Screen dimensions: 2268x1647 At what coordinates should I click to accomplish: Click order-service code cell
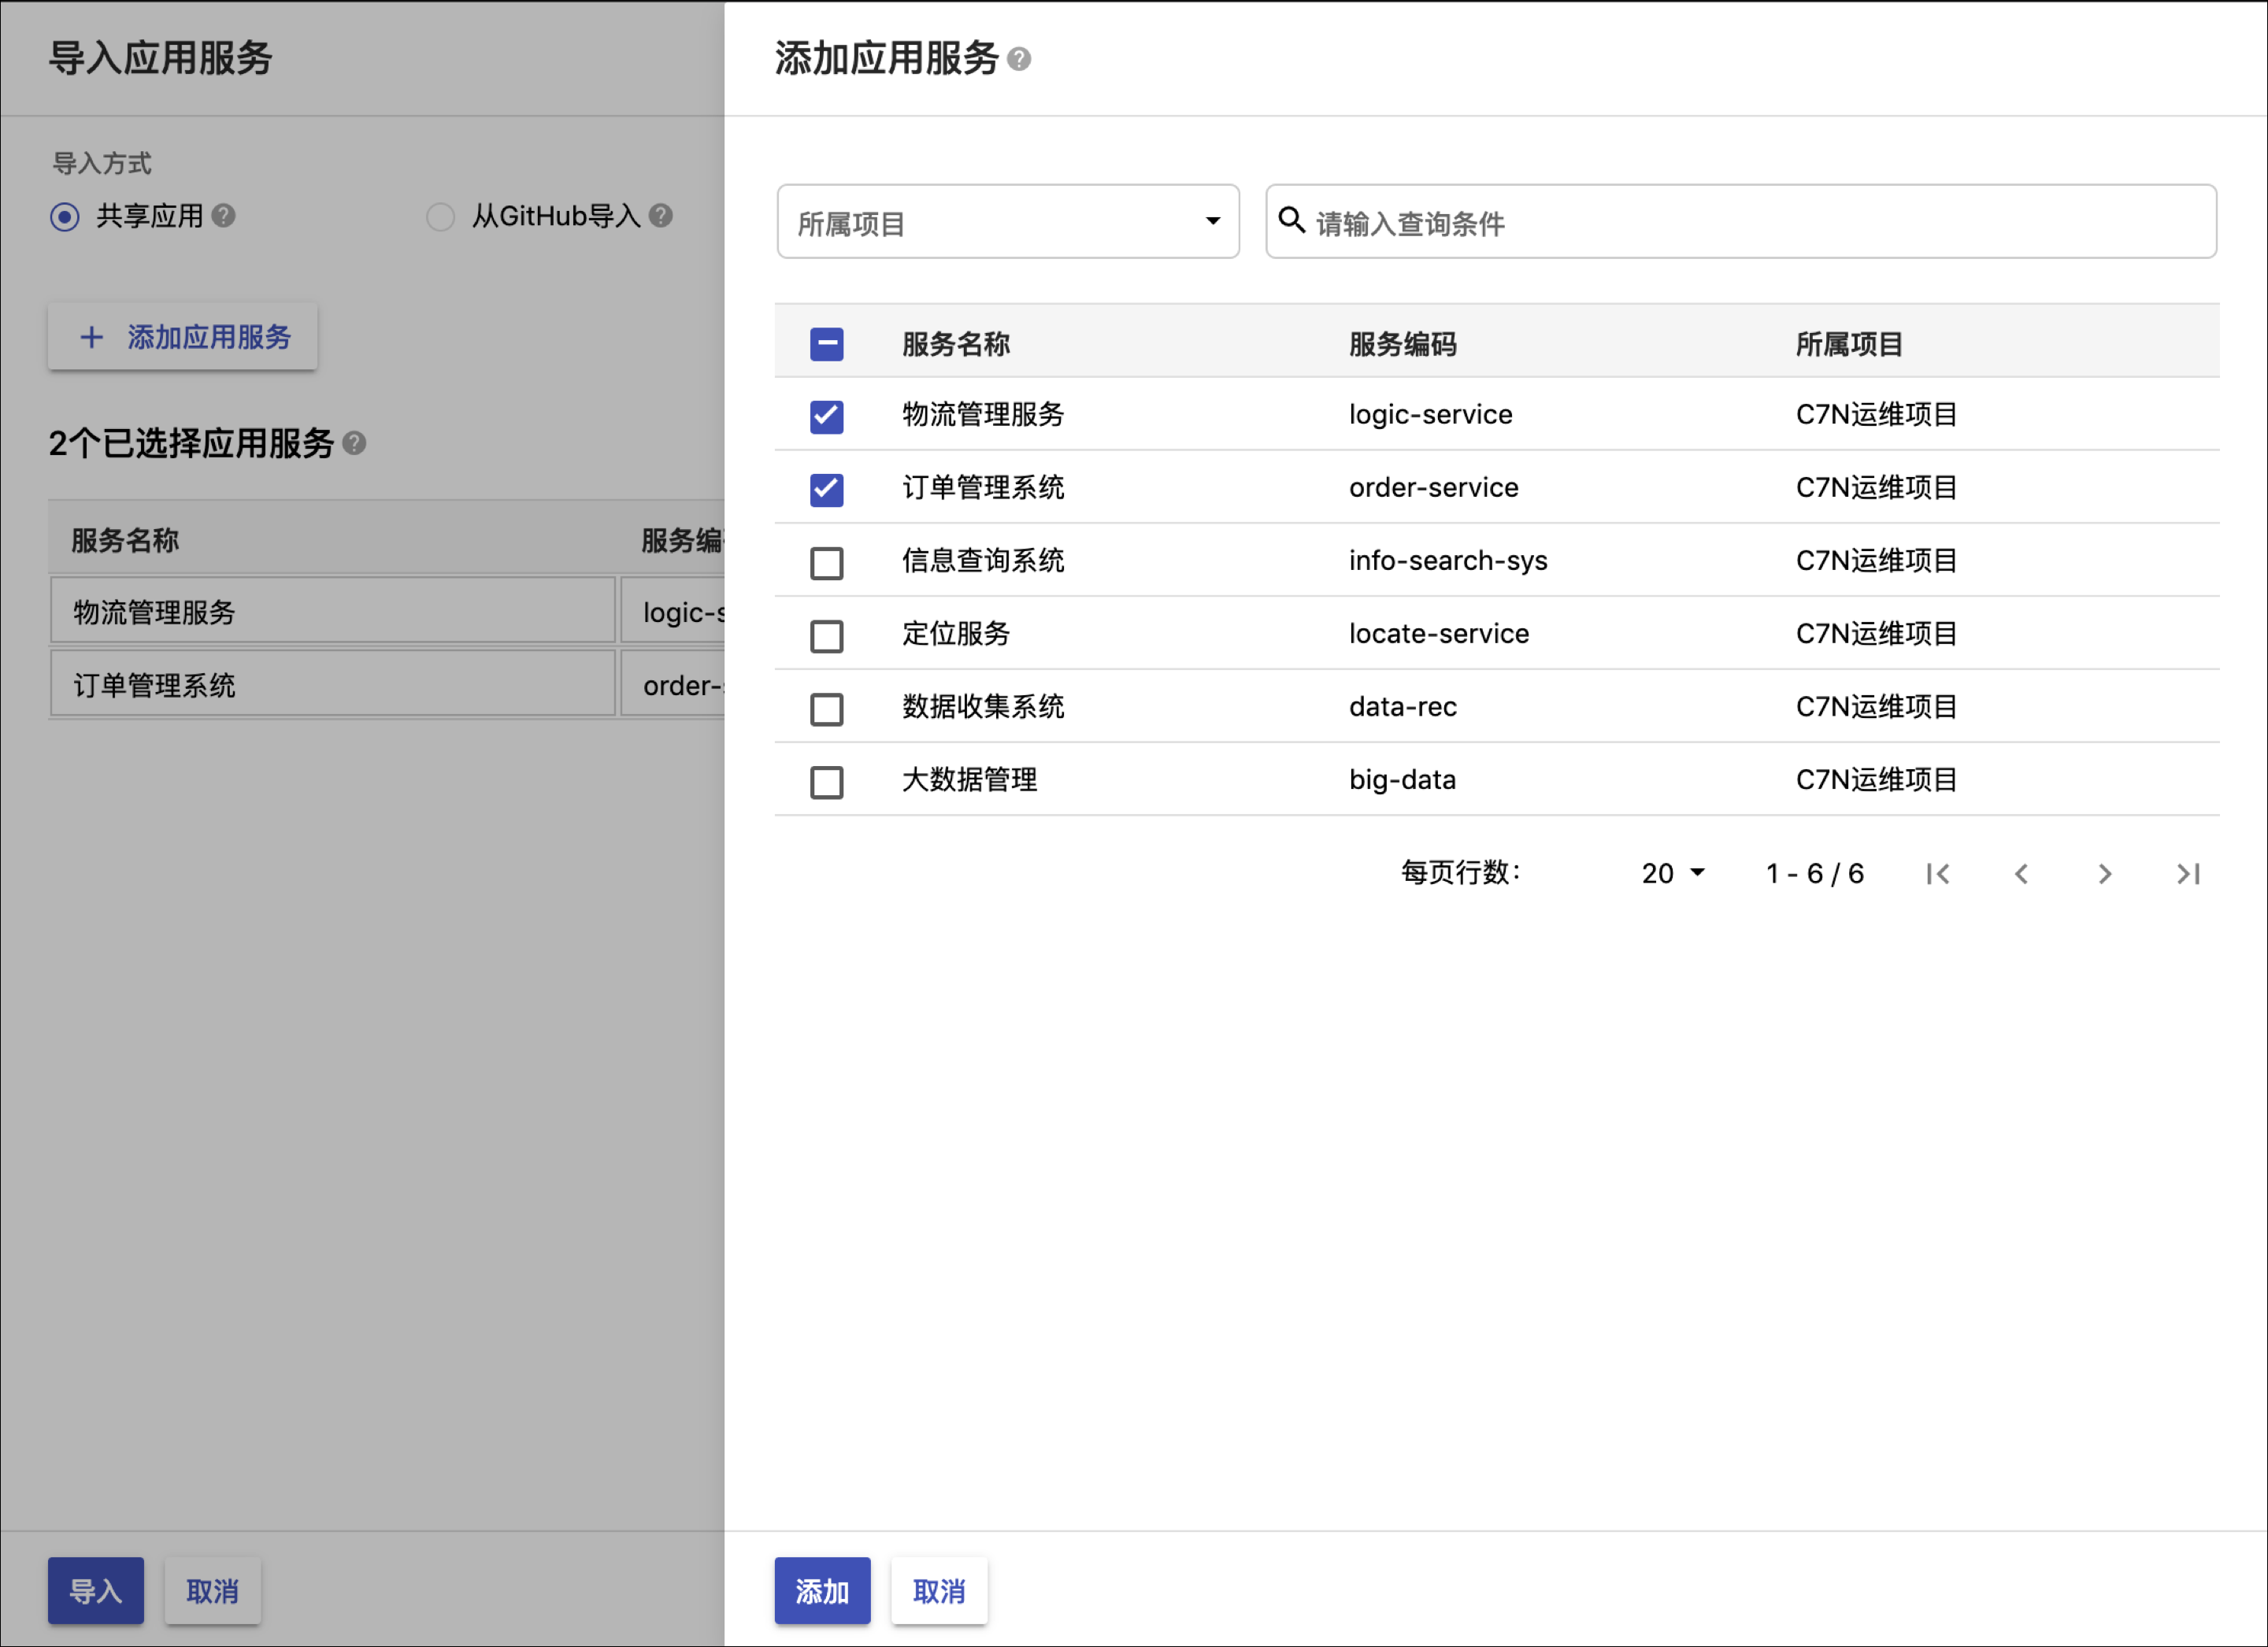coord(1434,487)
